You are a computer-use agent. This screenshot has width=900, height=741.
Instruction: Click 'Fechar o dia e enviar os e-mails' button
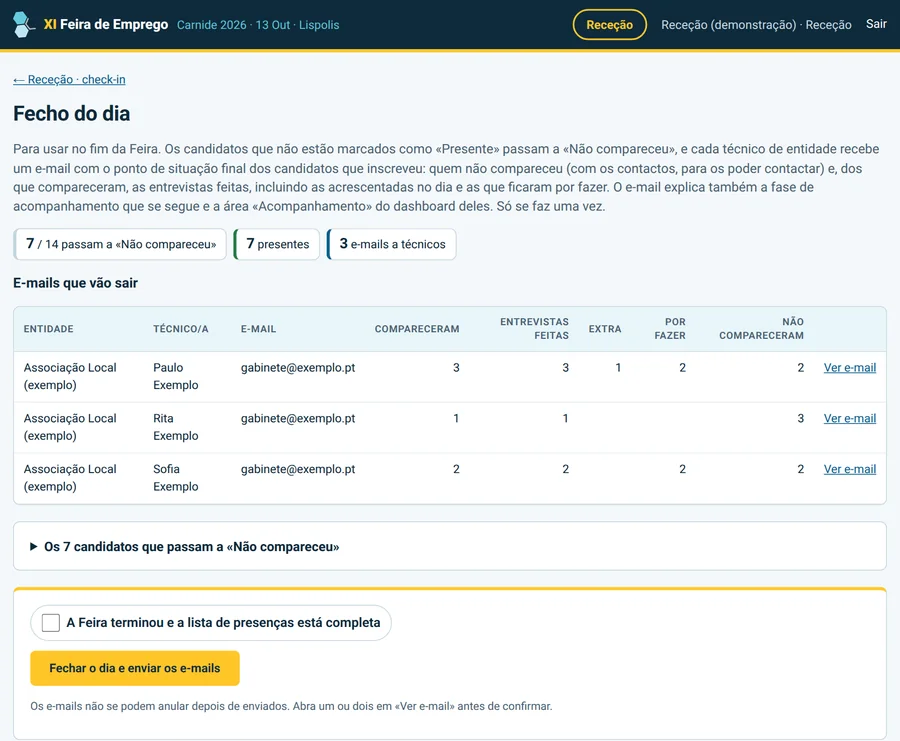click(135, 668)
